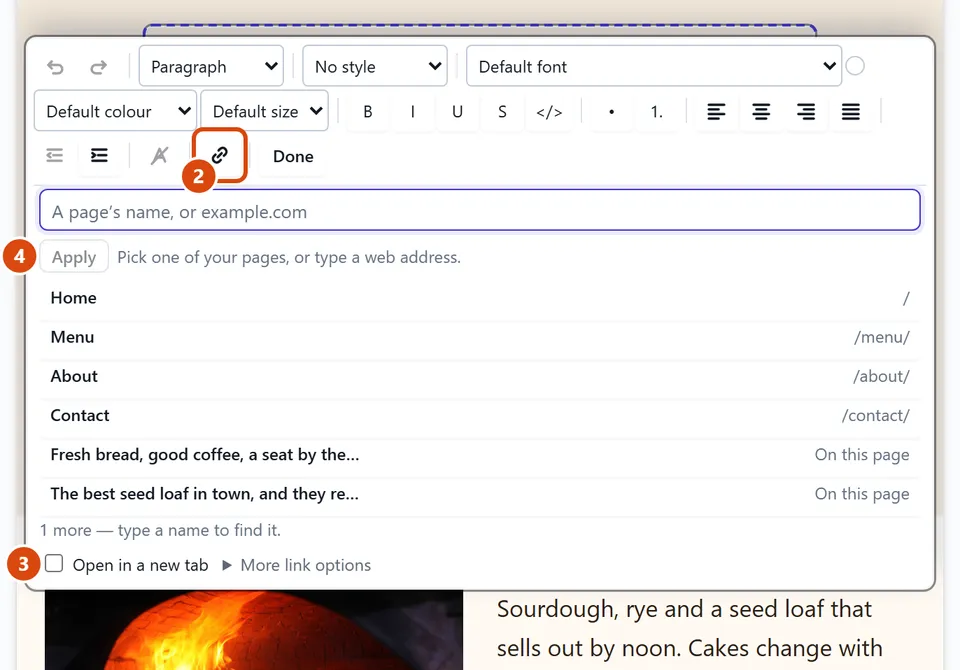960x670 pixels.
Task: Choose the Home page link
Action: click(480, 298)
